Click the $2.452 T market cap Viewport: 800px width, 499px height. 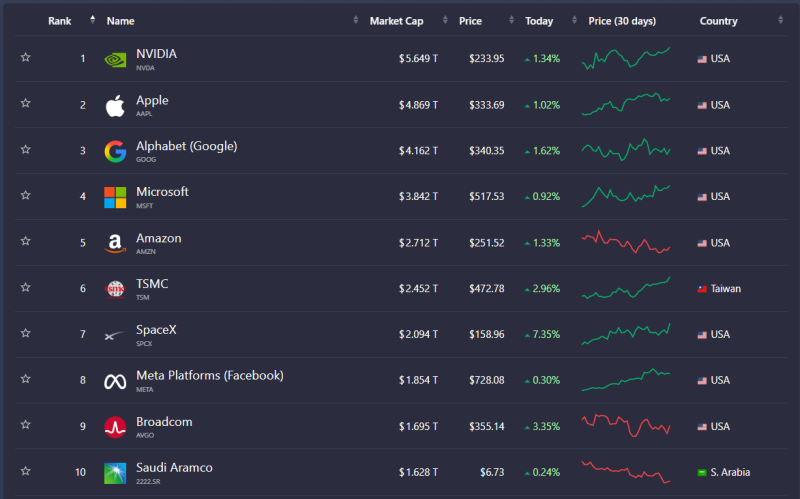click(x=418, y=289)
